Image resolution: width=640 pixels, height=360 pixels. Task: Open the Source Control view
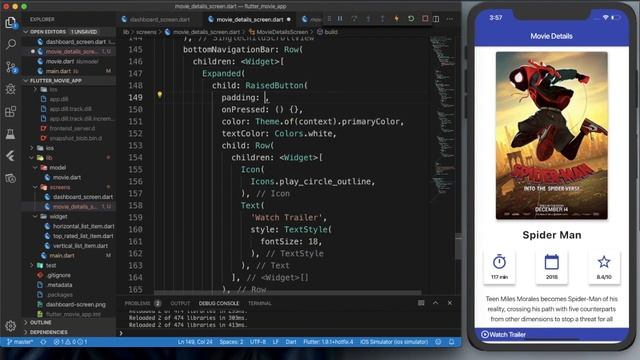(11, 67)
